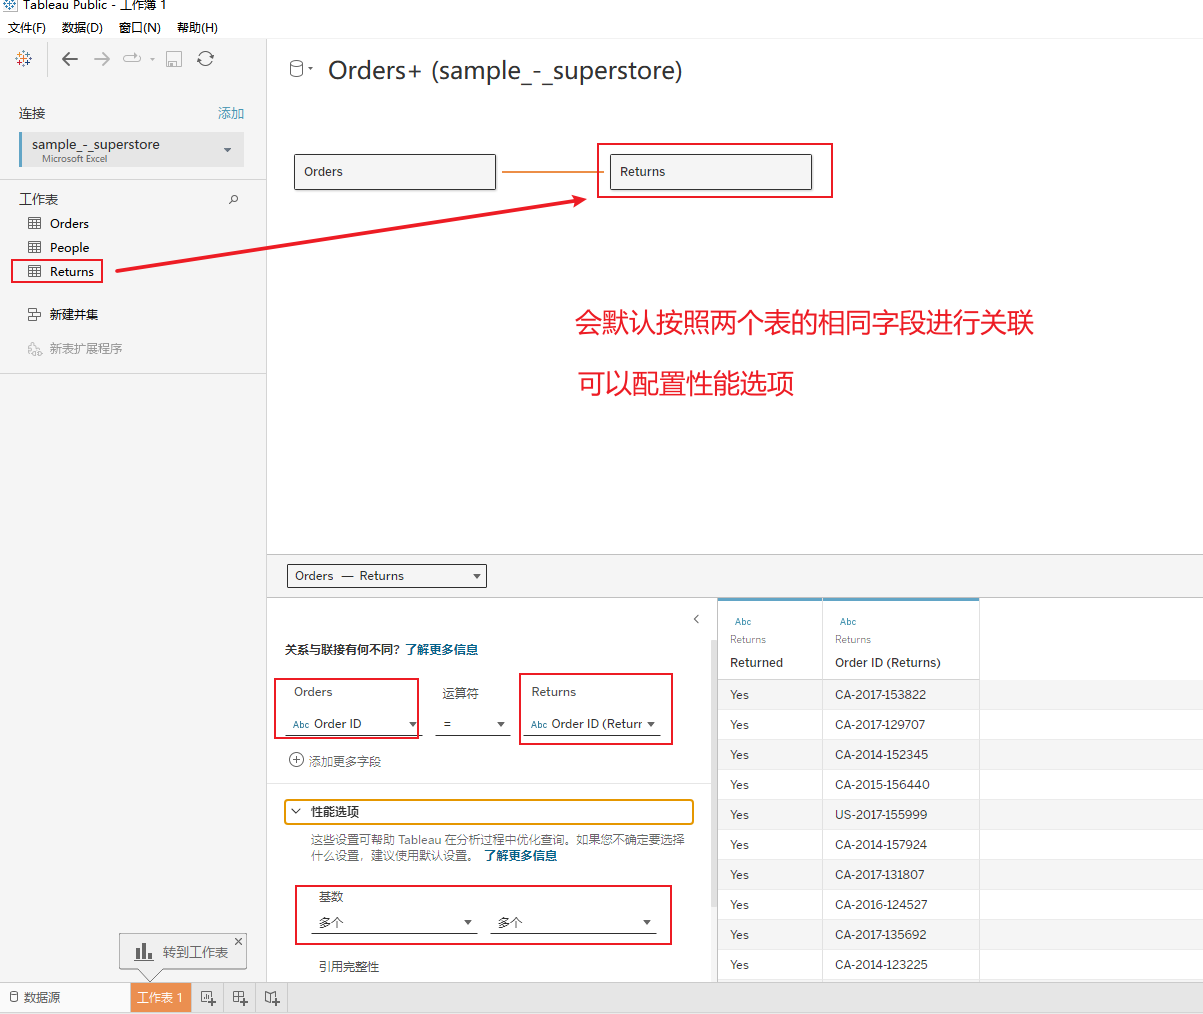The height and width of the screenshot is (1014, 1203).
Task: Click 添加更多字段 to add more fields
Action: pyautogui.click(x=335, y=761)
